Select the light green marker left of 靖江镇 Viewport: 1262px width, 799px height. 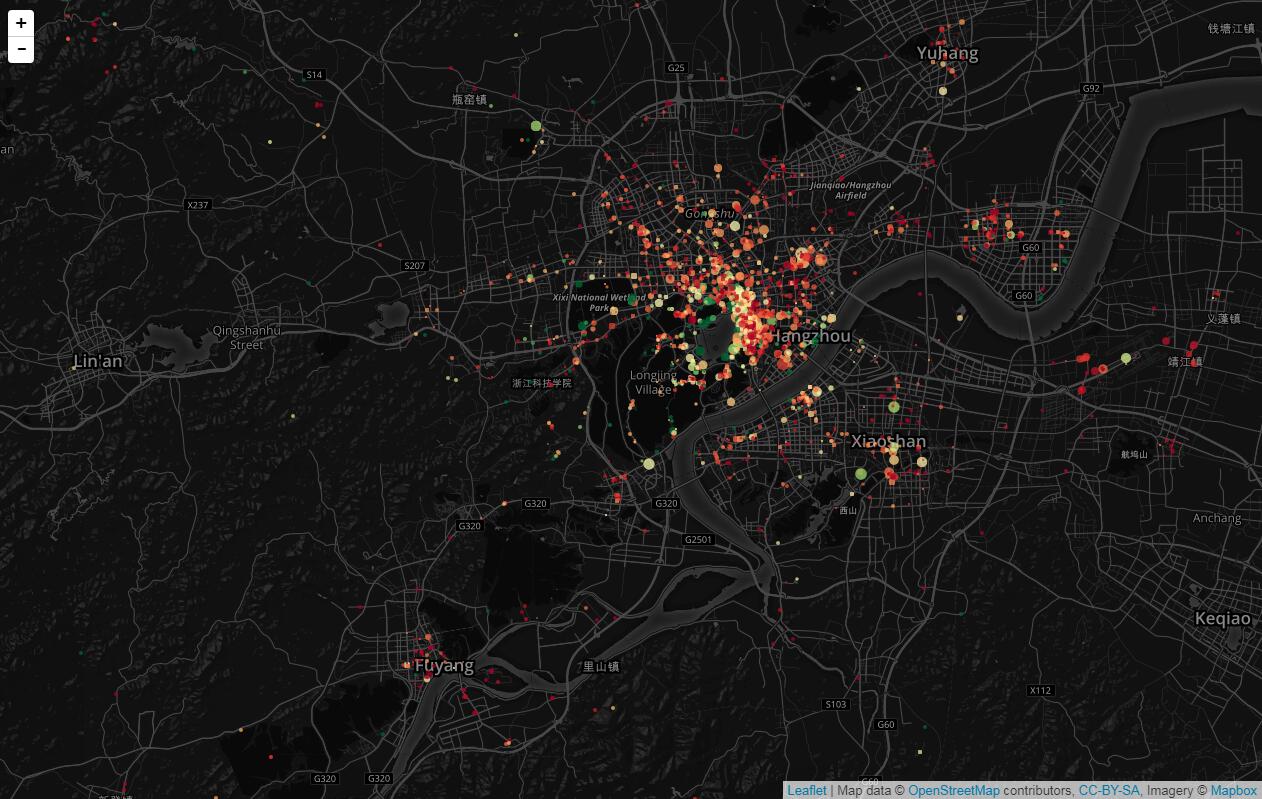click(1126, 358)
